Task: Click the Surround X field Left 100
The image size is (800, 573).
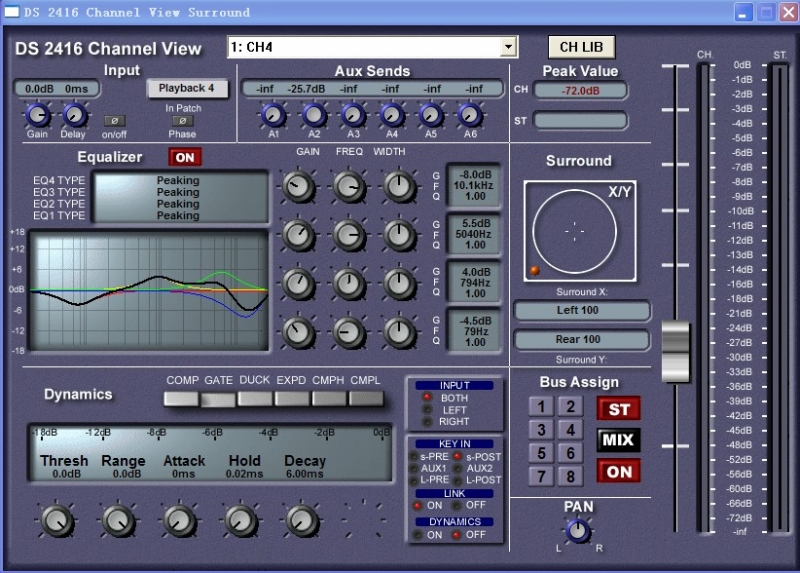Action: pyautogui.click(x=582, y=310)
